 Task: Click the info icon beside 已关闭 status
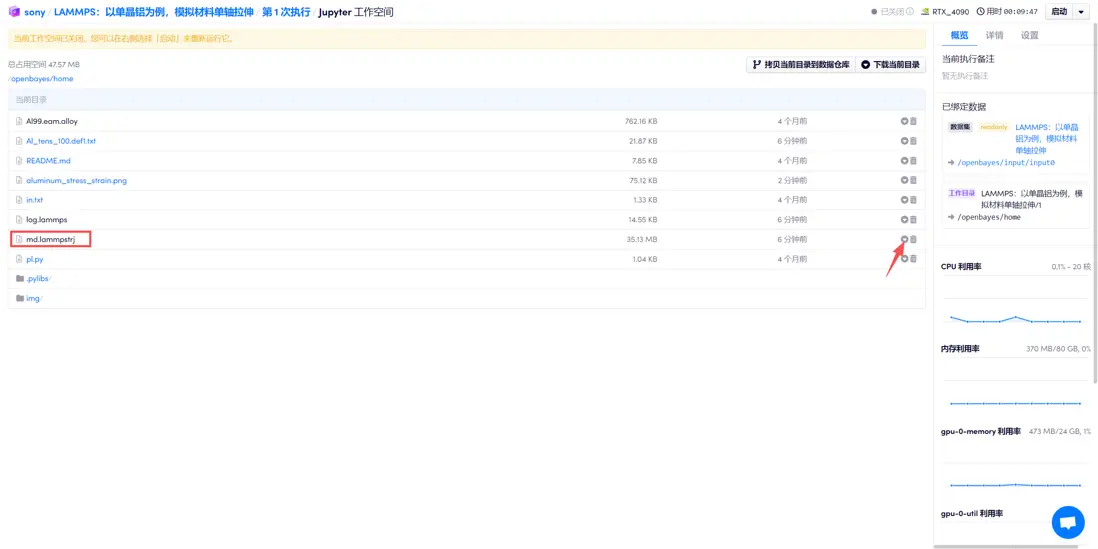pyautogui.click(x=910, y=11)
